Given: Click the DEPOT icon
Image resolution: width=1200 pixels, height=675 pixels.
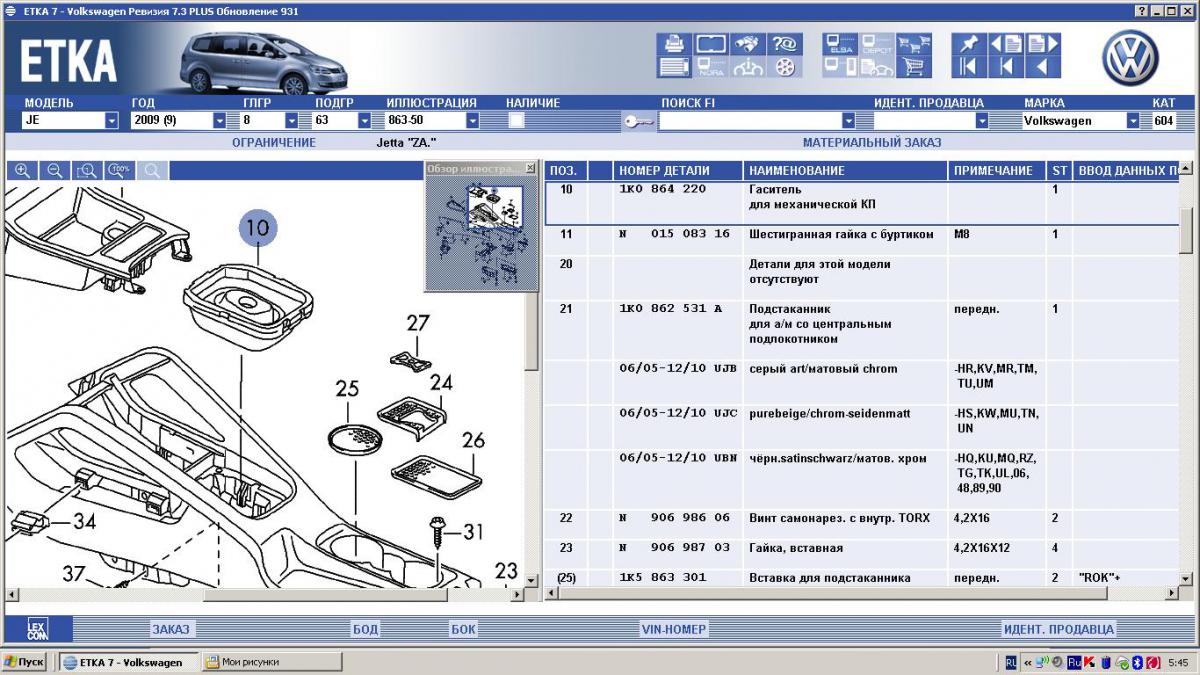Looking at the screenshot, I should (x=877, y=44).
